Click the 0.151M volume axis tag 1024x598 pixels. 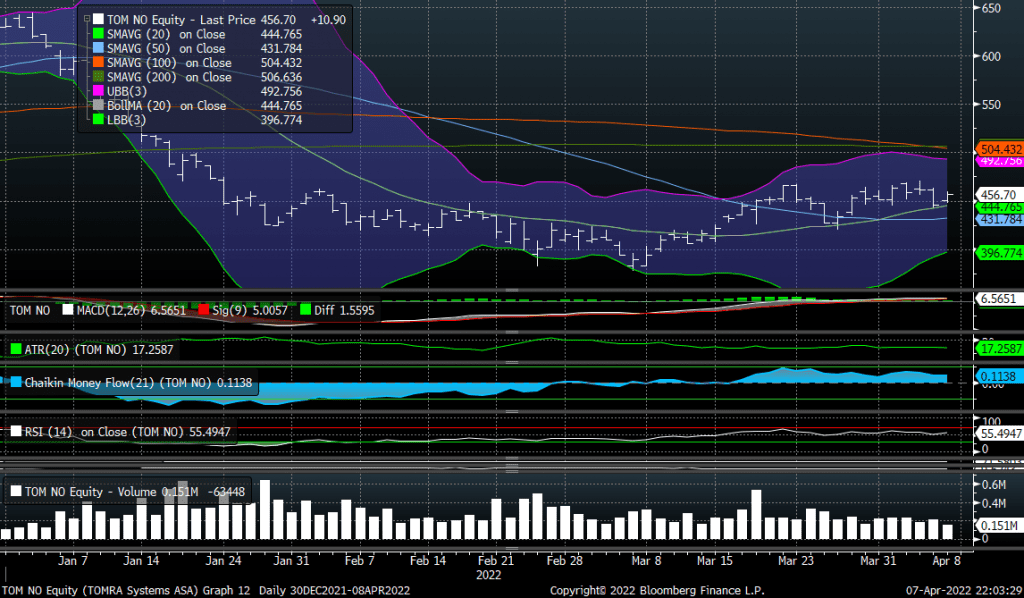[x=999, y=526]
